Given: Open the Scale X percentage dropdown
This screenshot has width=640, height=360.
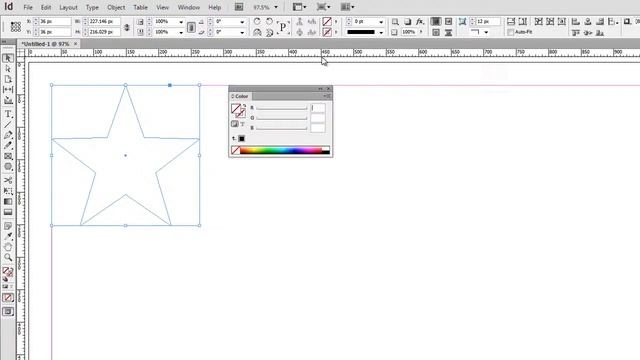Looking at the screenshot, I should click(x=181, y=22).
